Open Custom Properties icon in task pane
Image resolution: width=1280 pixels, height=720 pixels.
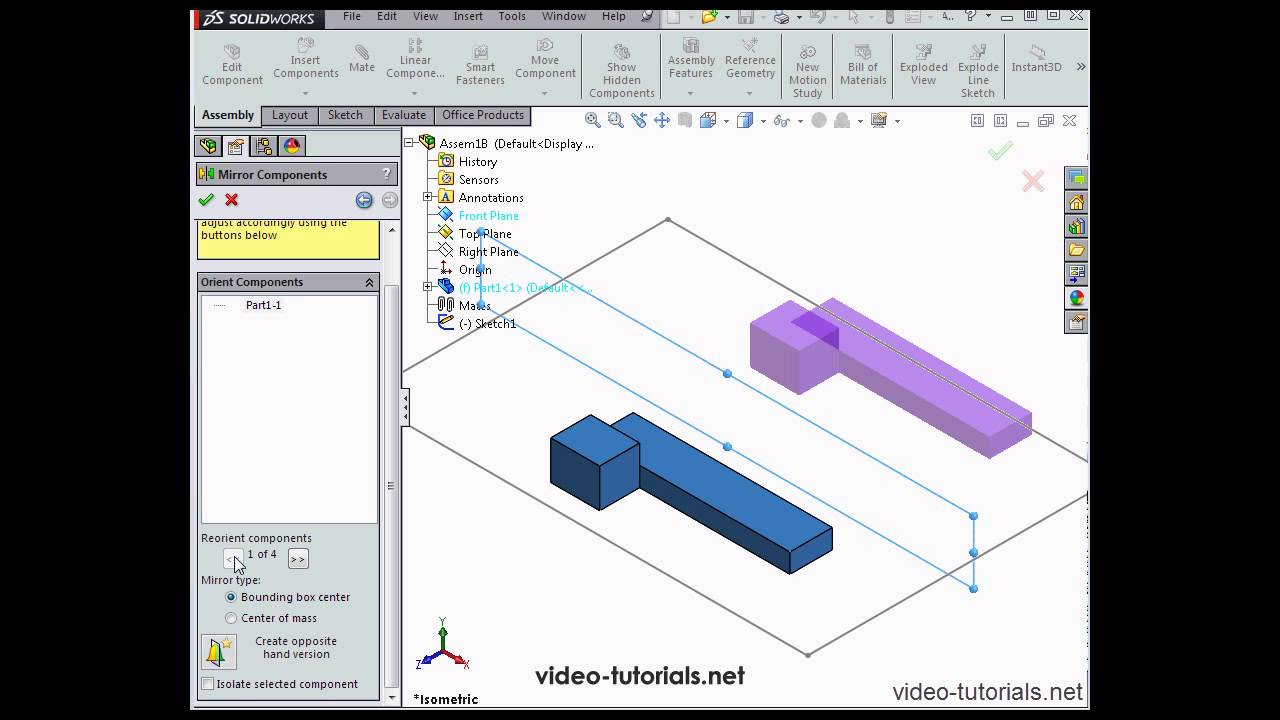(x=1076, y=322)
